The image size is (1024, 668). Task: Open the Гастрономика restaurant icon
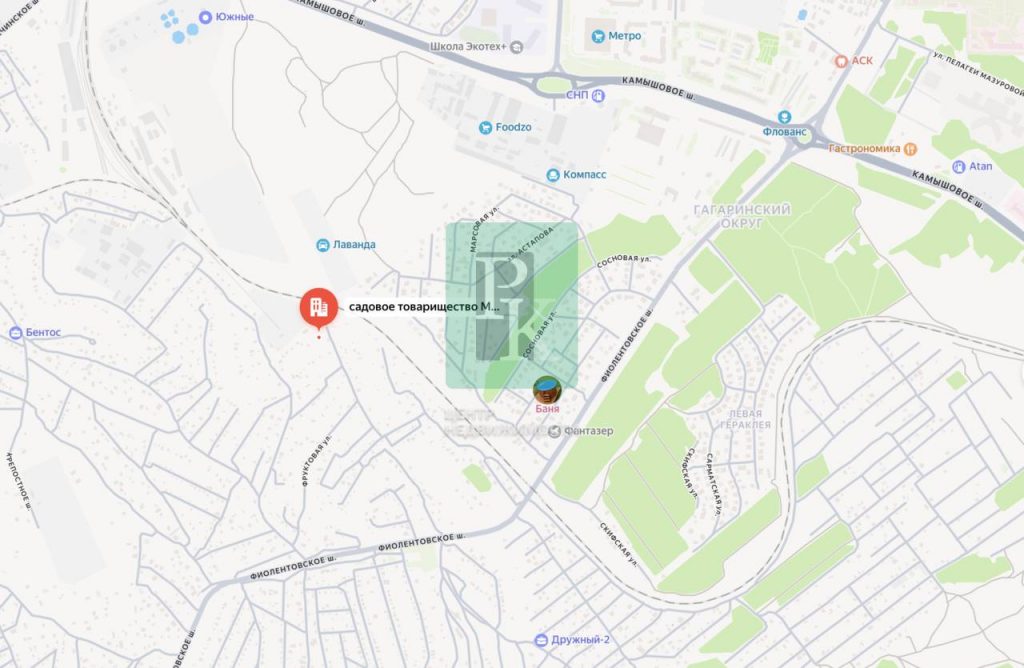910,149
